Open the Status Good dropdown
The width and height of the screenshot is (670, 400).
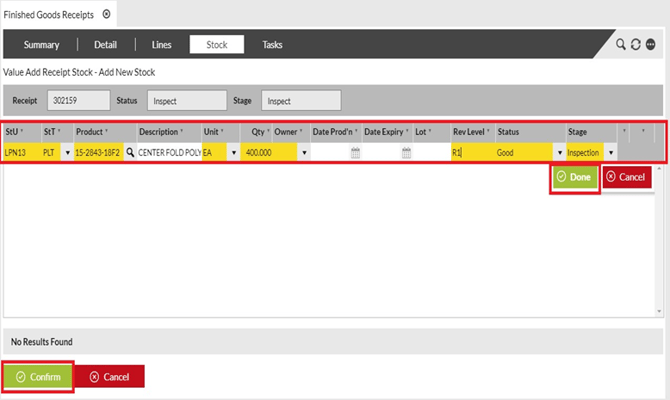tap(559, 153)
